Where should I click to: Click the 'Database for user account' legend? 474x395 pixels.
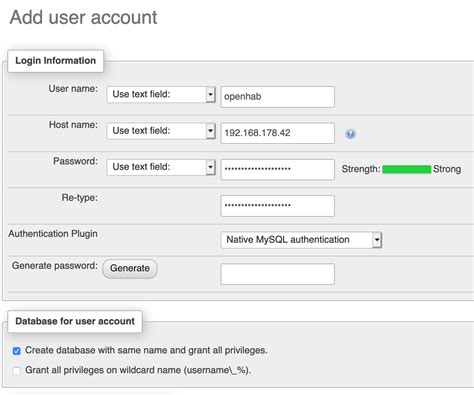point(75,321)
